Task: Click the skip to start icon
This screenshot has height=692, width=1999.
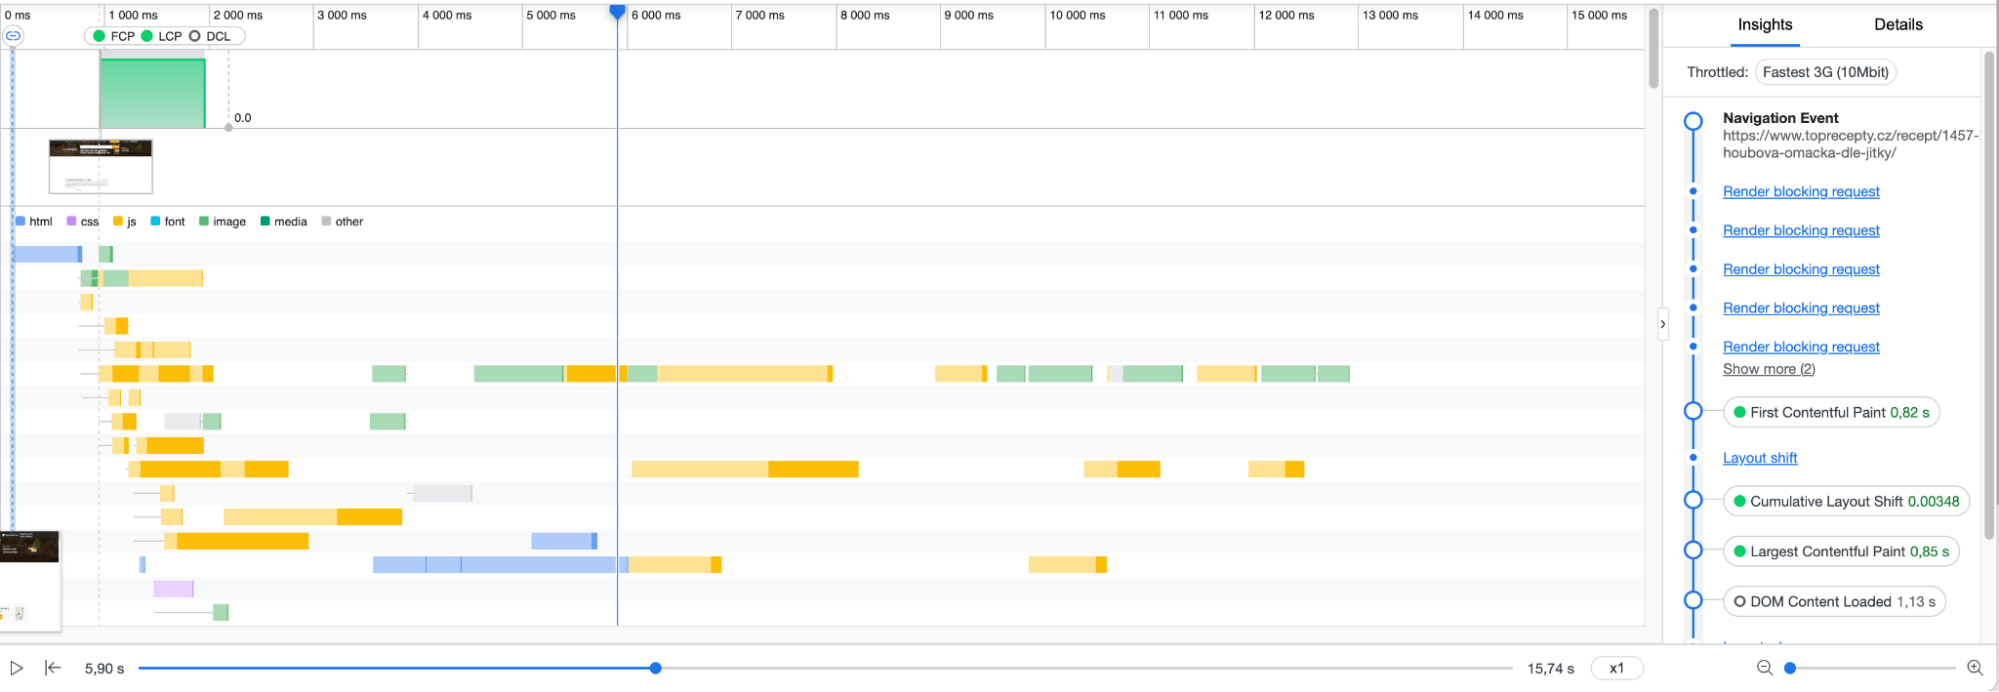Action: pos(53,668)
